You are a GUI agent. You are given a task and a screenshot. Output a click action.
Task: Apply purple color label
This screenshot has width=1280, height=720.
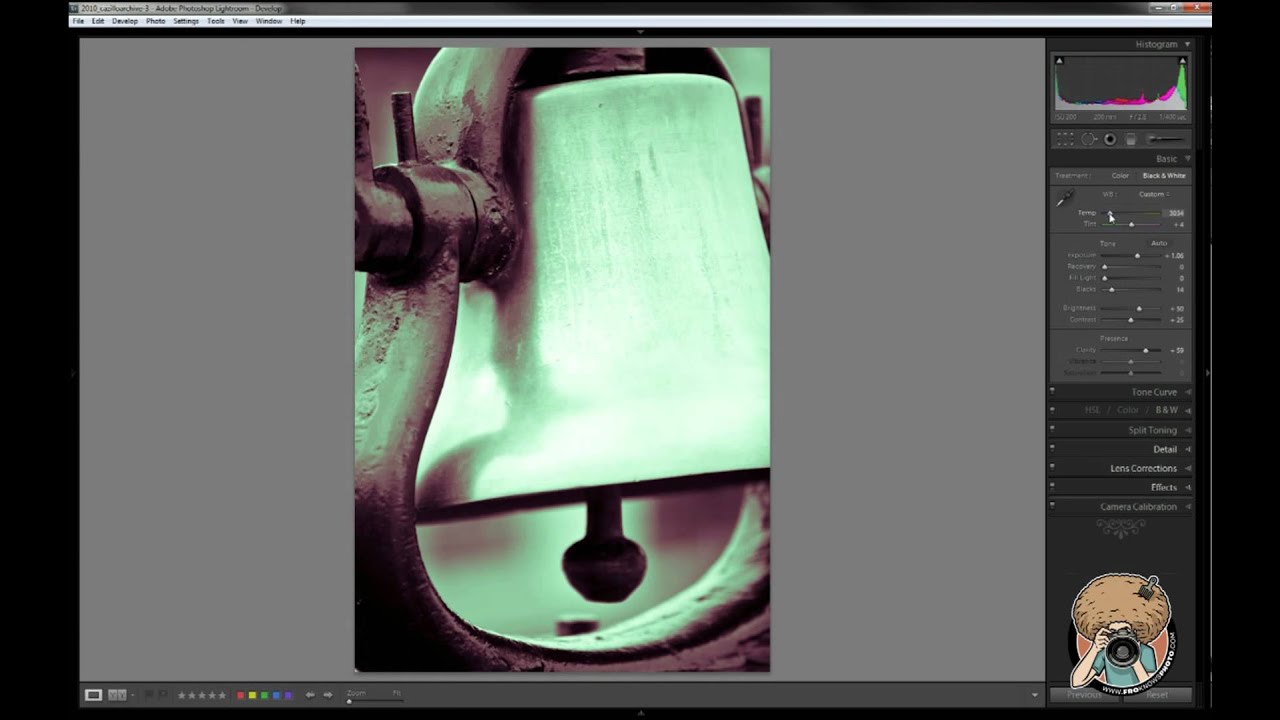(x=288, y=695)
